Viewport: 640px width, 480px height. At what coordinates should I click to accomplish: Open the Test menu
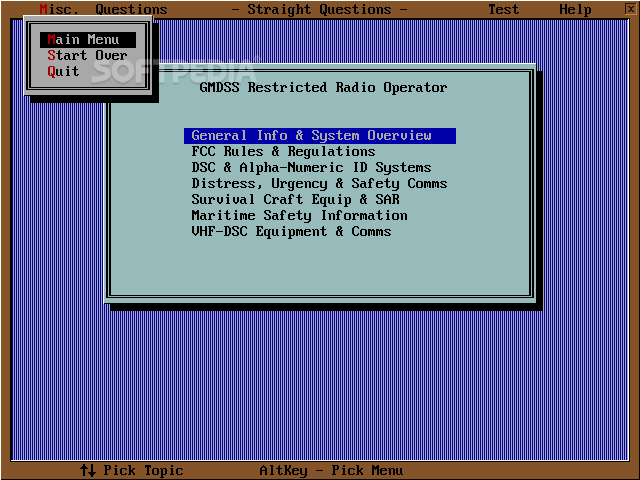[504, 9]
